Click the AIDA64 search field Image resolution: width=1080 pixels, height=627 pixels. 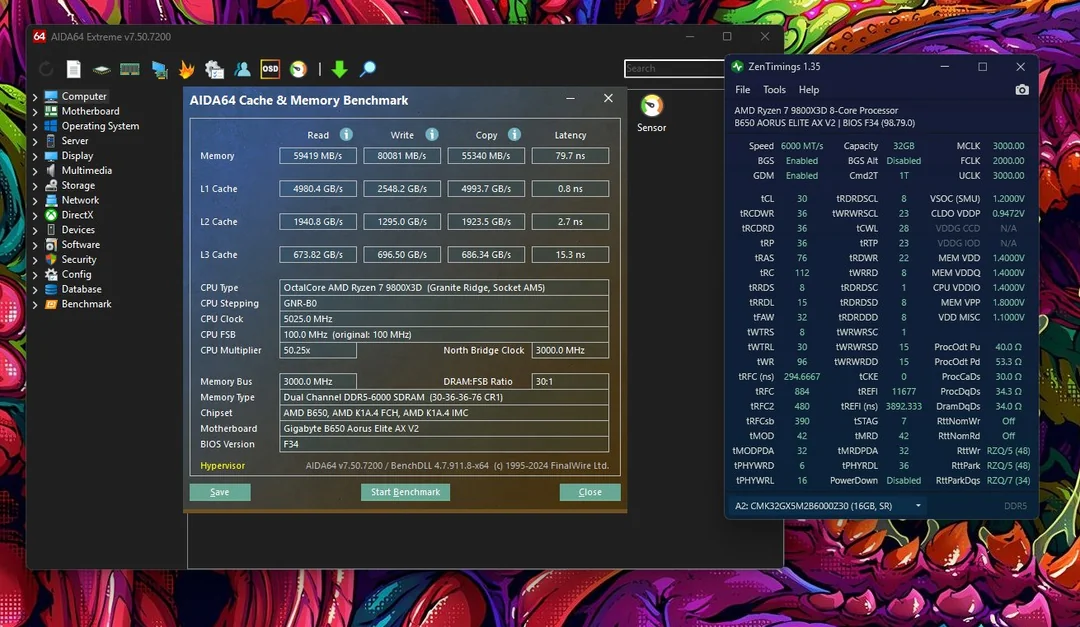point(674,68)
